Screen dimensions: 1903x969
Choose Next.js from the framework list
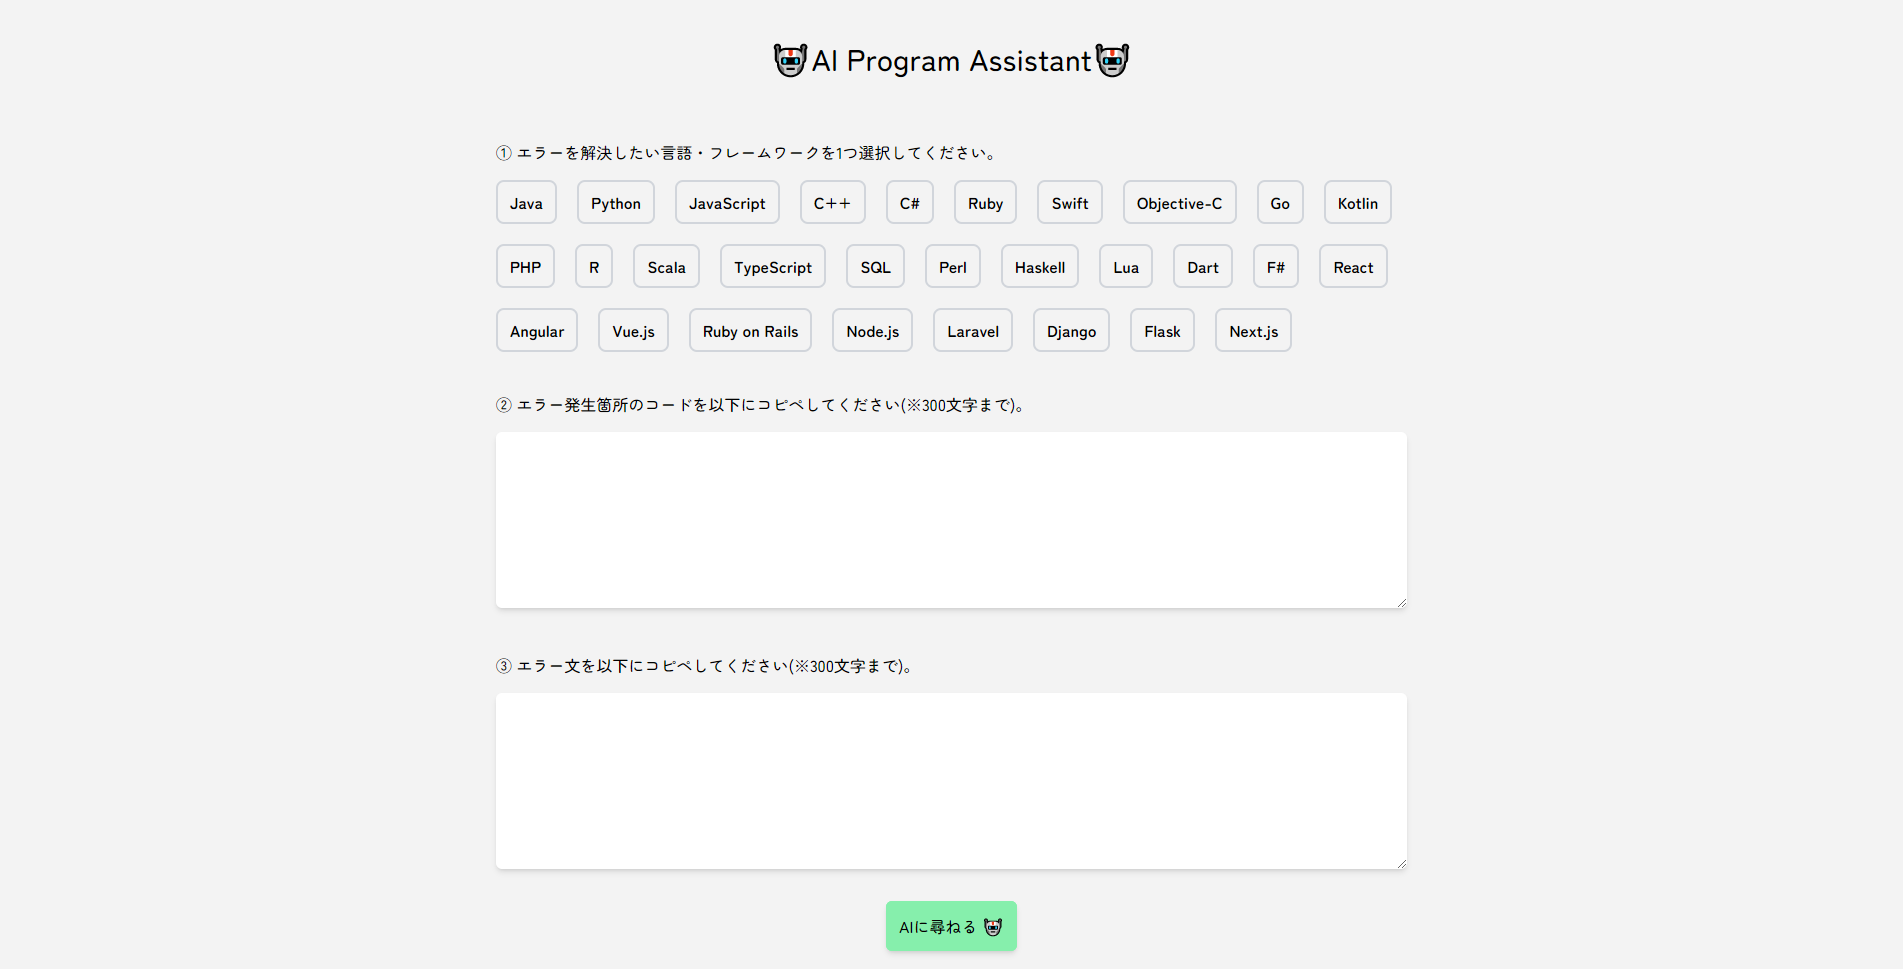pyautogui.click(x=1253, y=331)
